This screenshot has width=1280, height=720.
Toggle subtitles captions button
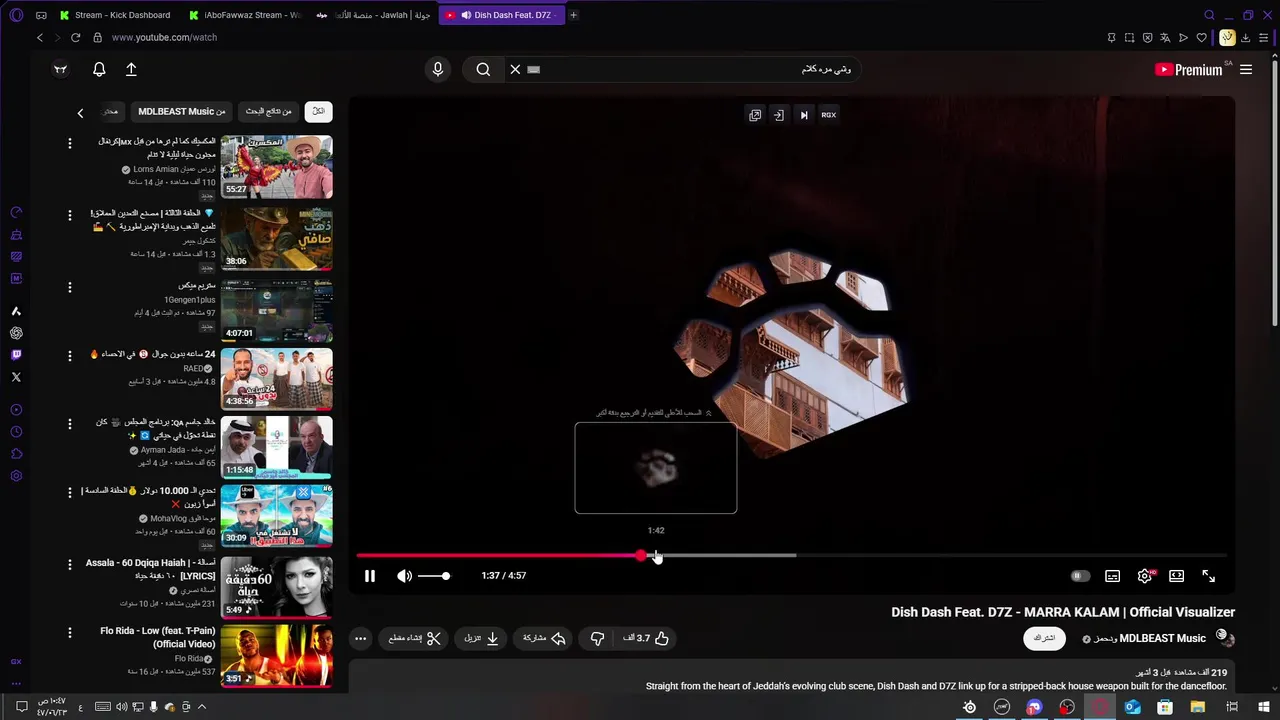pos(1112,576)
